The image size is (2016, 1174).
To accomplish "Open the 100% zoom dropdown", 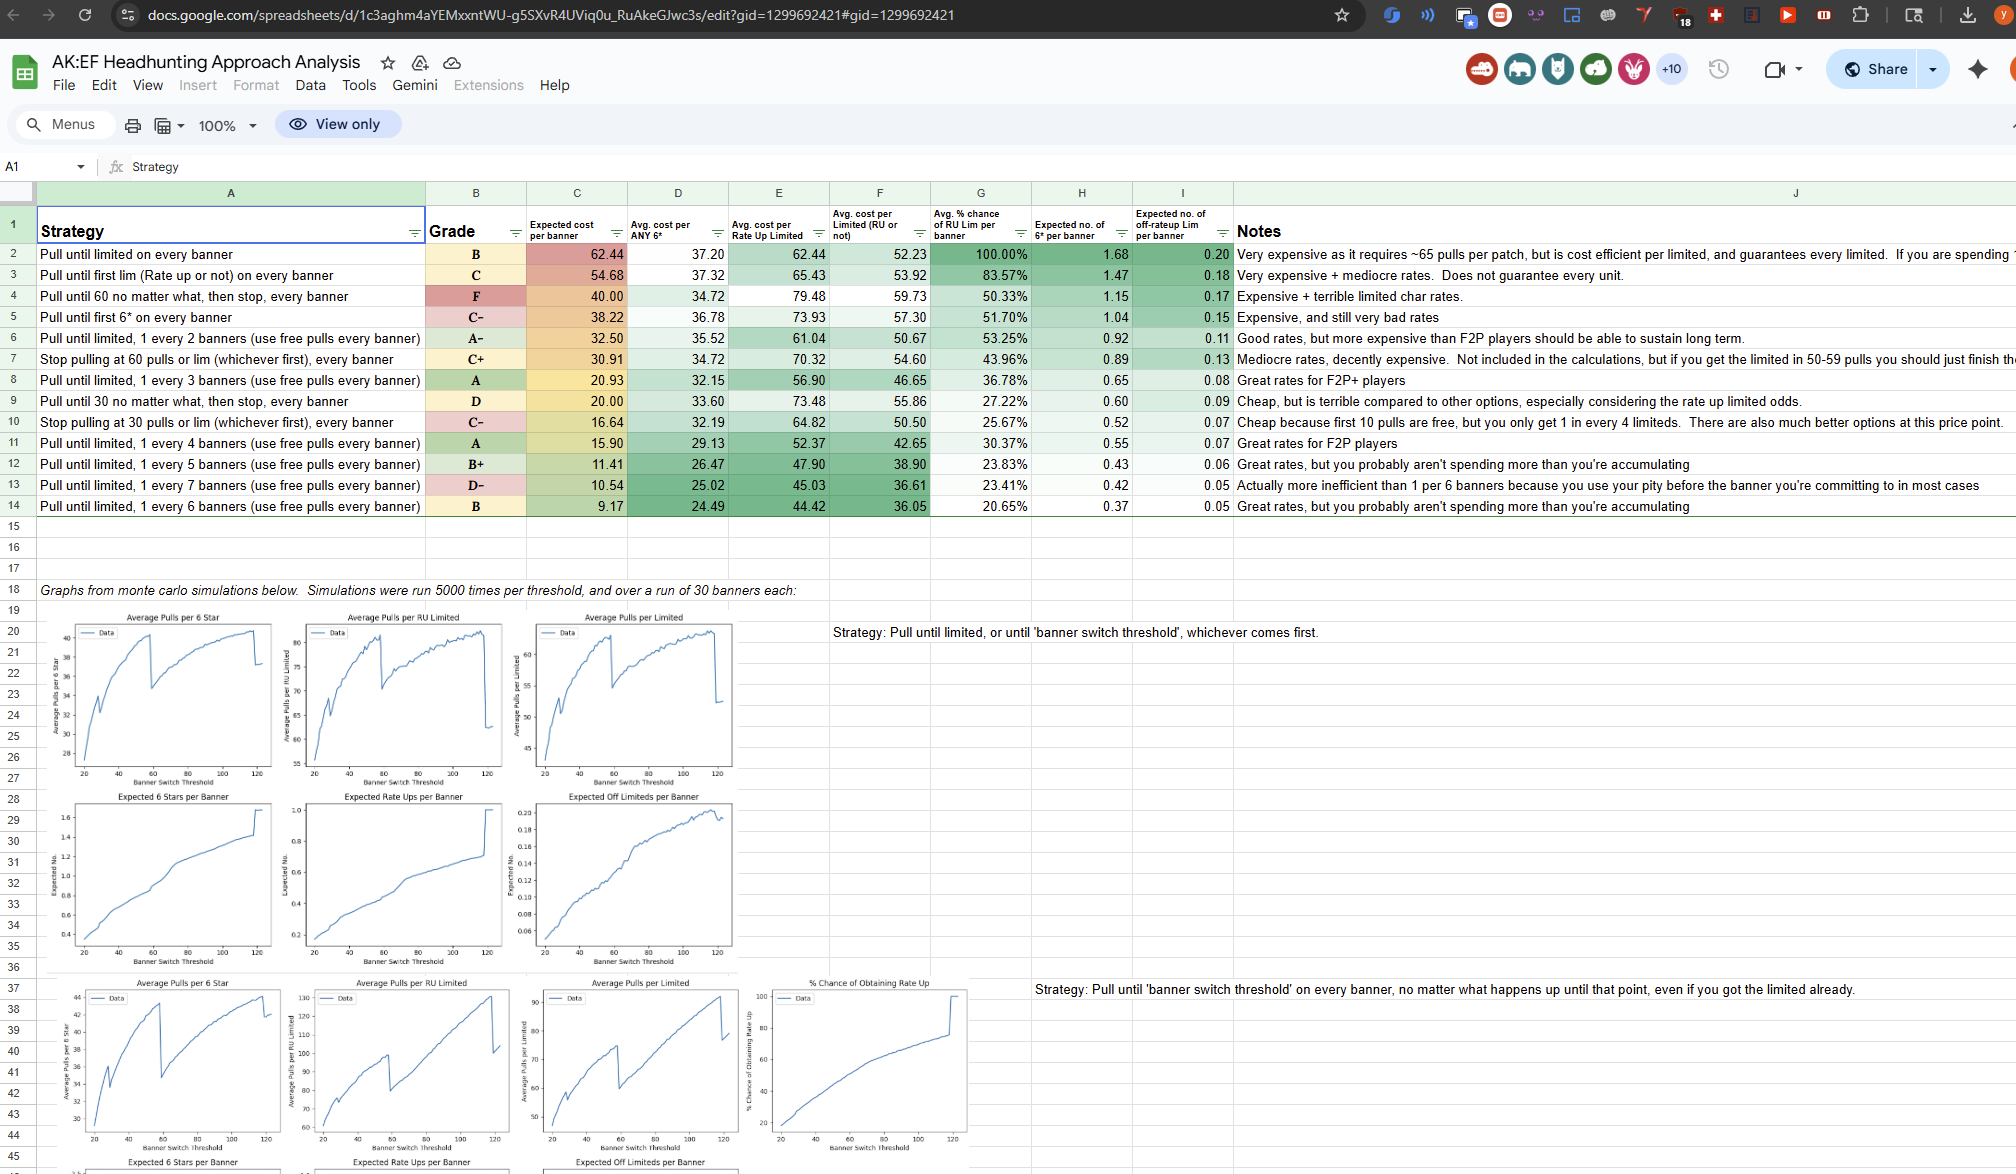I will coord(228,125).
